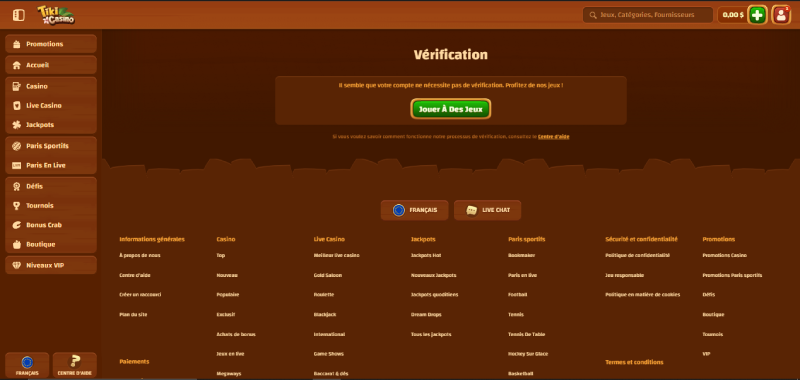800x380 pixels.
Task: Open the Promotions Casino link
Action: pyautogui.click(x=724, y=255)
